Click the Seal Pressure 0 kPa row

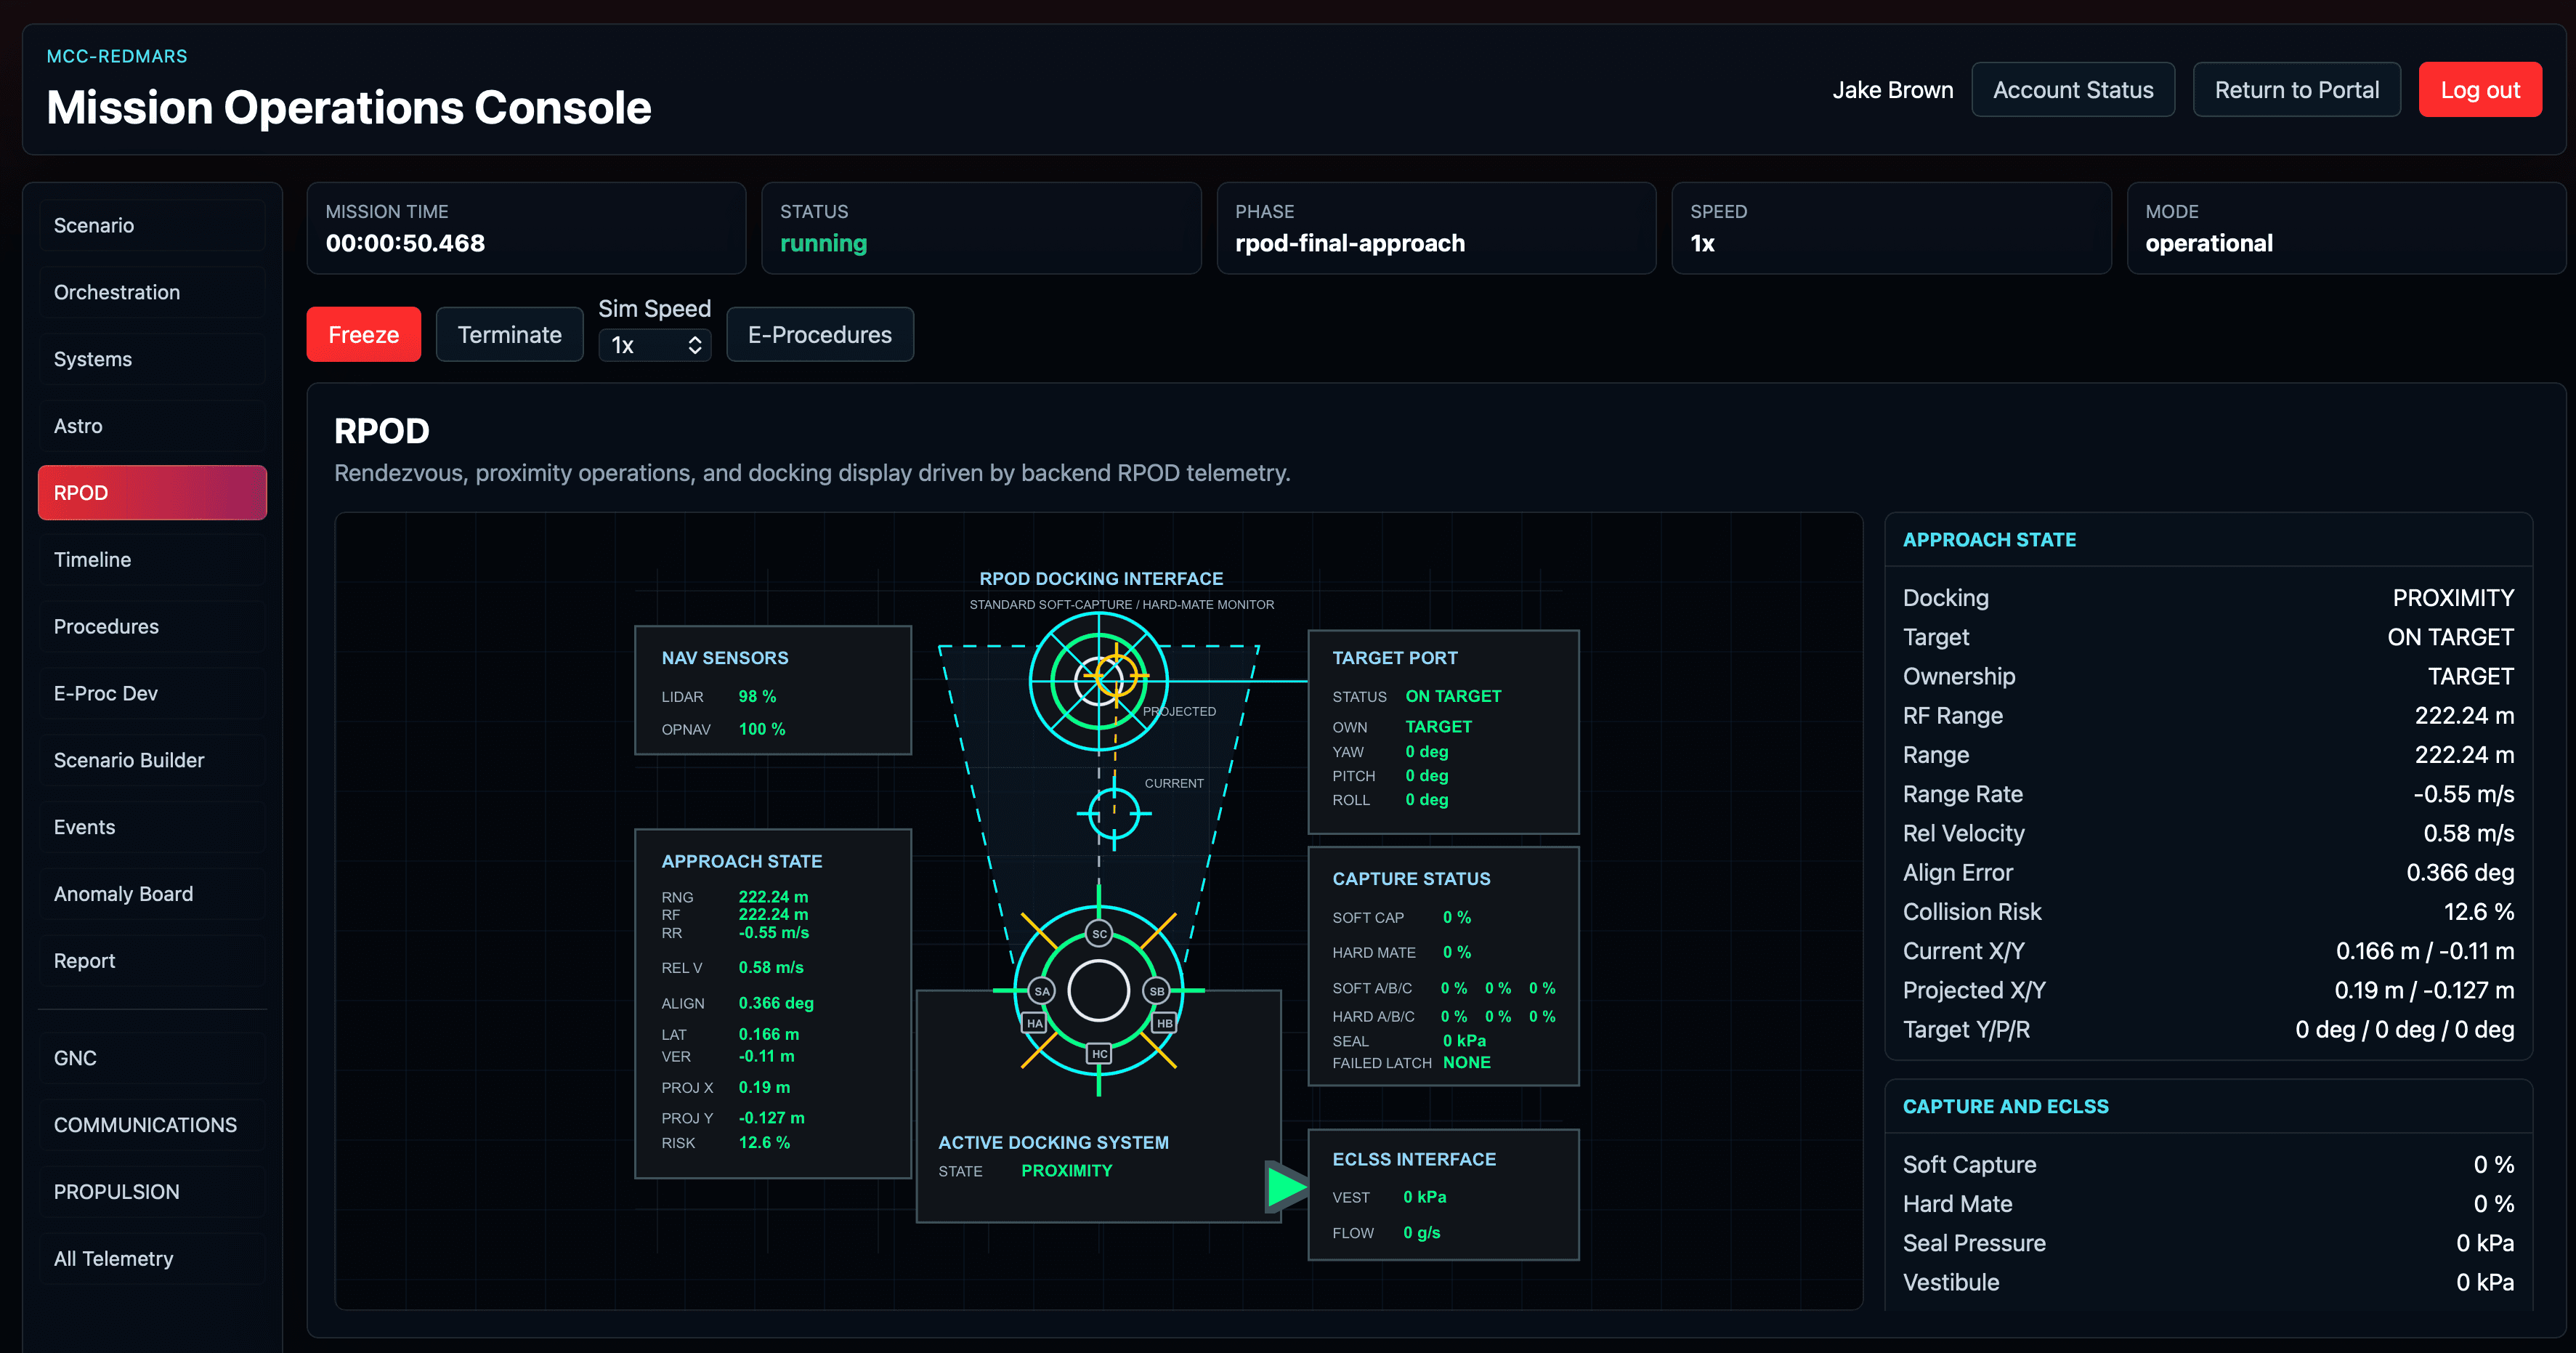[2208, 1243]
